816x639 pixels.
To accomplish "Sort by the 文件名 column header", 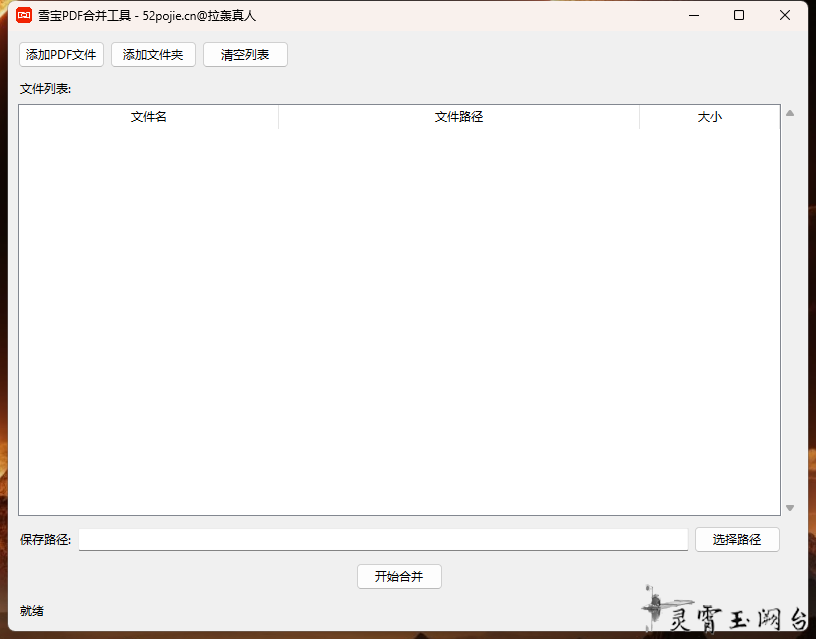I will [149, 117].
